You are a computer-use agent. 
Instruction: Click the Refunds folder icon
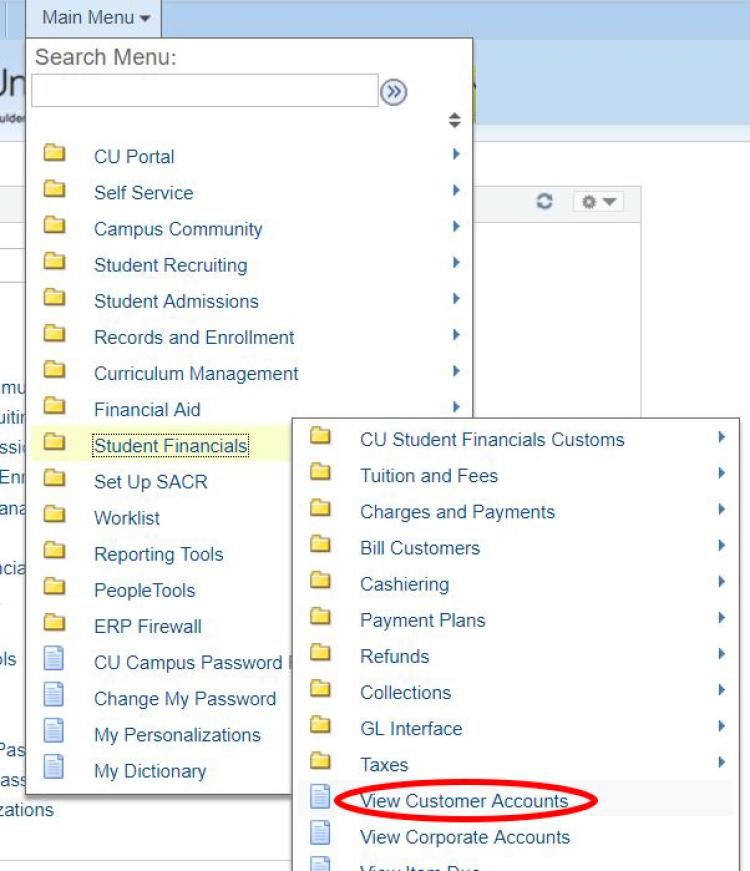321,652
